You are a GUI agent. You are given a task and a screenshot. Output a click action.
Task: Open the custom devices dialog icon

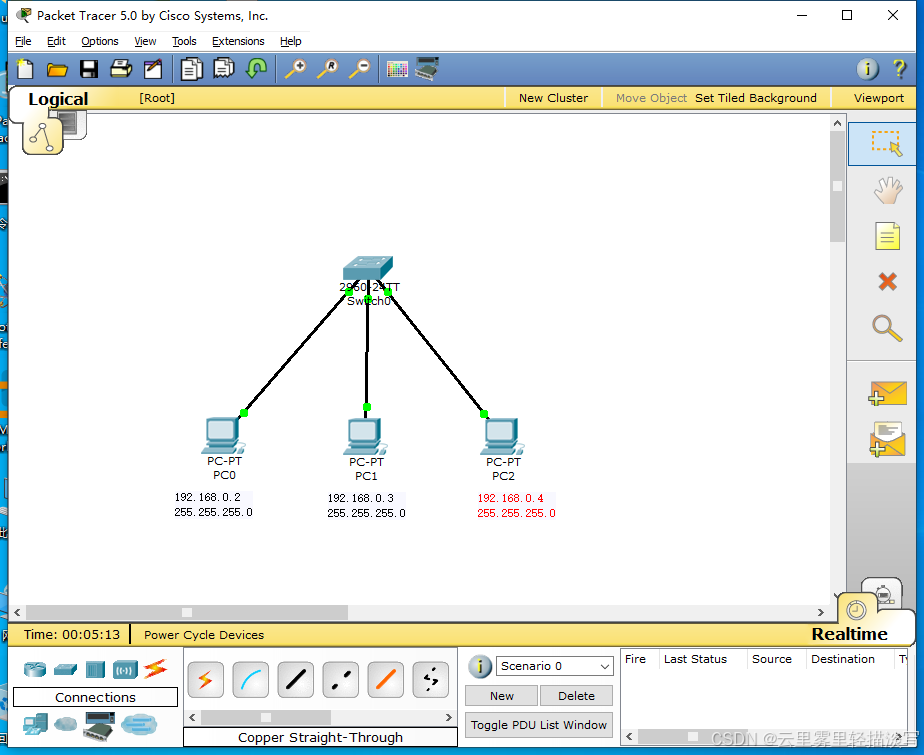tap(427, 68)
